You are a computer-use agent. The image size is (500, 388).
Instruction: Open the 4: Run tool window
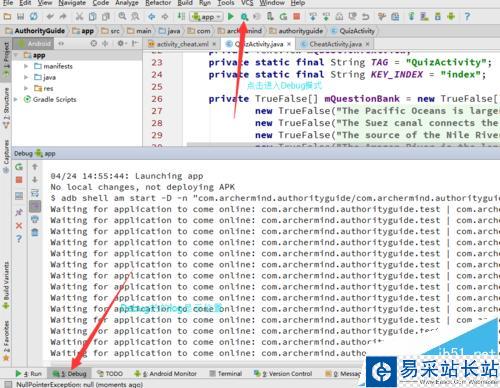pyautogui.click(x=29, y=374)
